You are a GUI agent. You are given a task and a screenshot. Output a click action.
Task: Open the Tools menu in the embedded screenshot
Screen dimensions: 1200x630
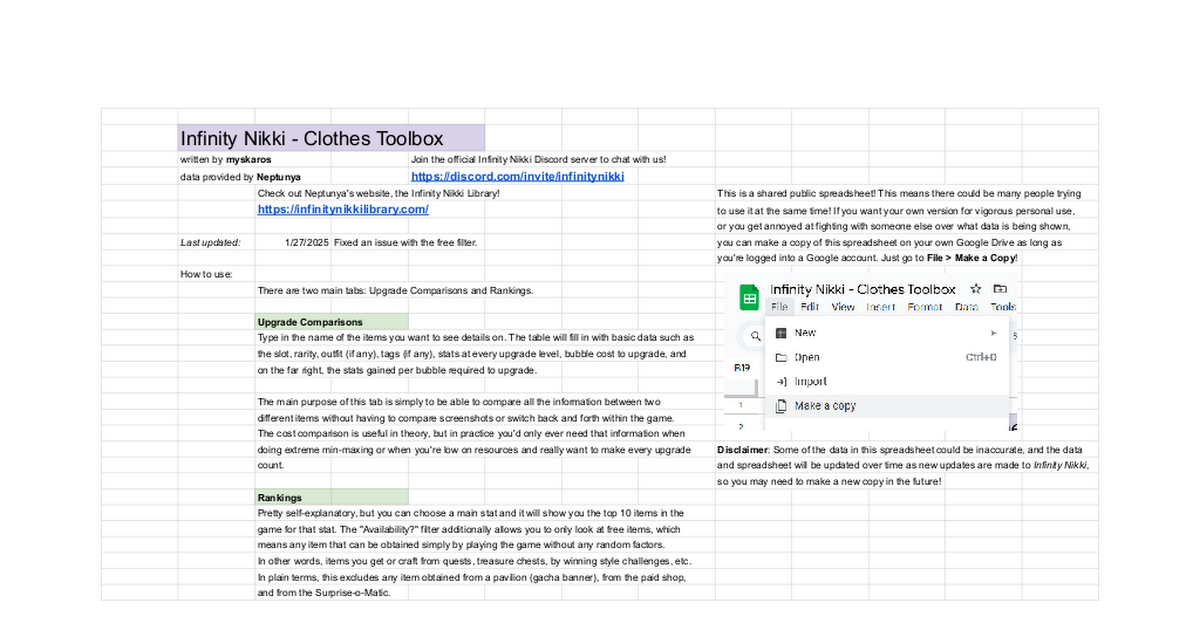point(1003,307)
